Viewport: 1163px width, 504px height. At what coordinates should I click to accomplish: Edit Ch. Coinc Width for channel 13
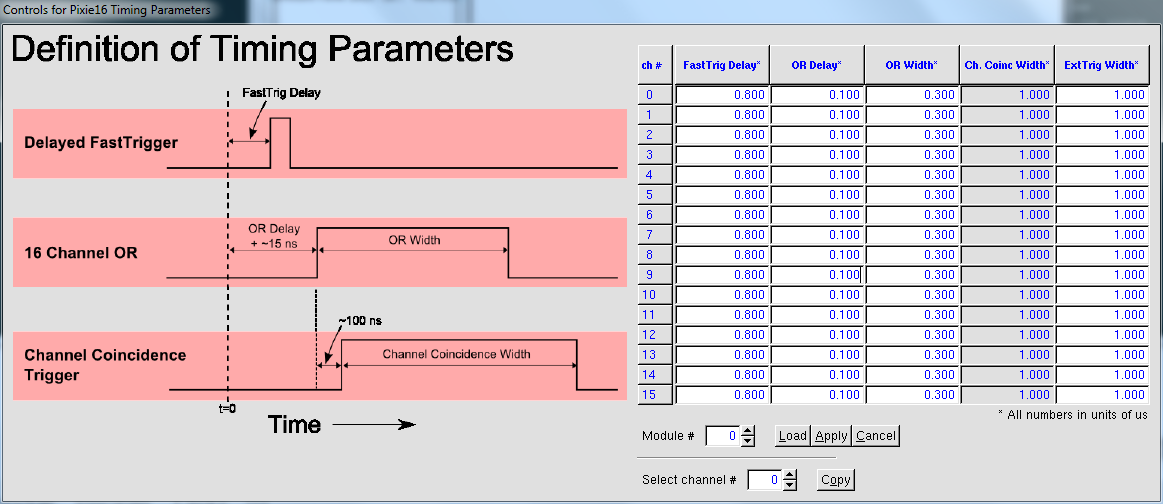pyautogui.click(x=1007, y=355)
